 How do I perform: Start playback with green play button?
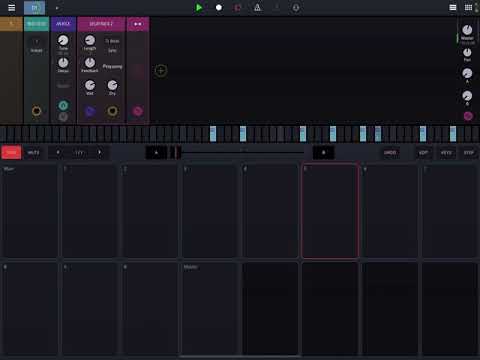(199, 7)
